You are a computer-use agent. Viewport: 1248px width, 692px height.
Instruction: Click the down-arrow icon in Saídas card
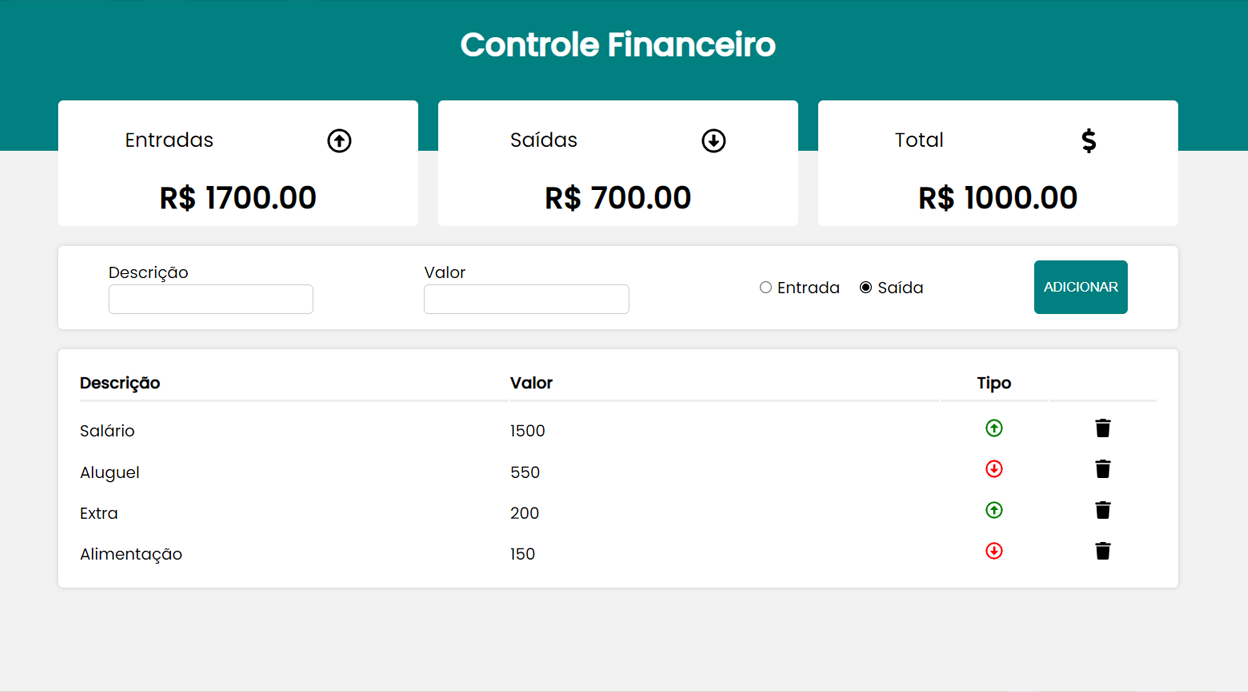click(x=713, y=141)
